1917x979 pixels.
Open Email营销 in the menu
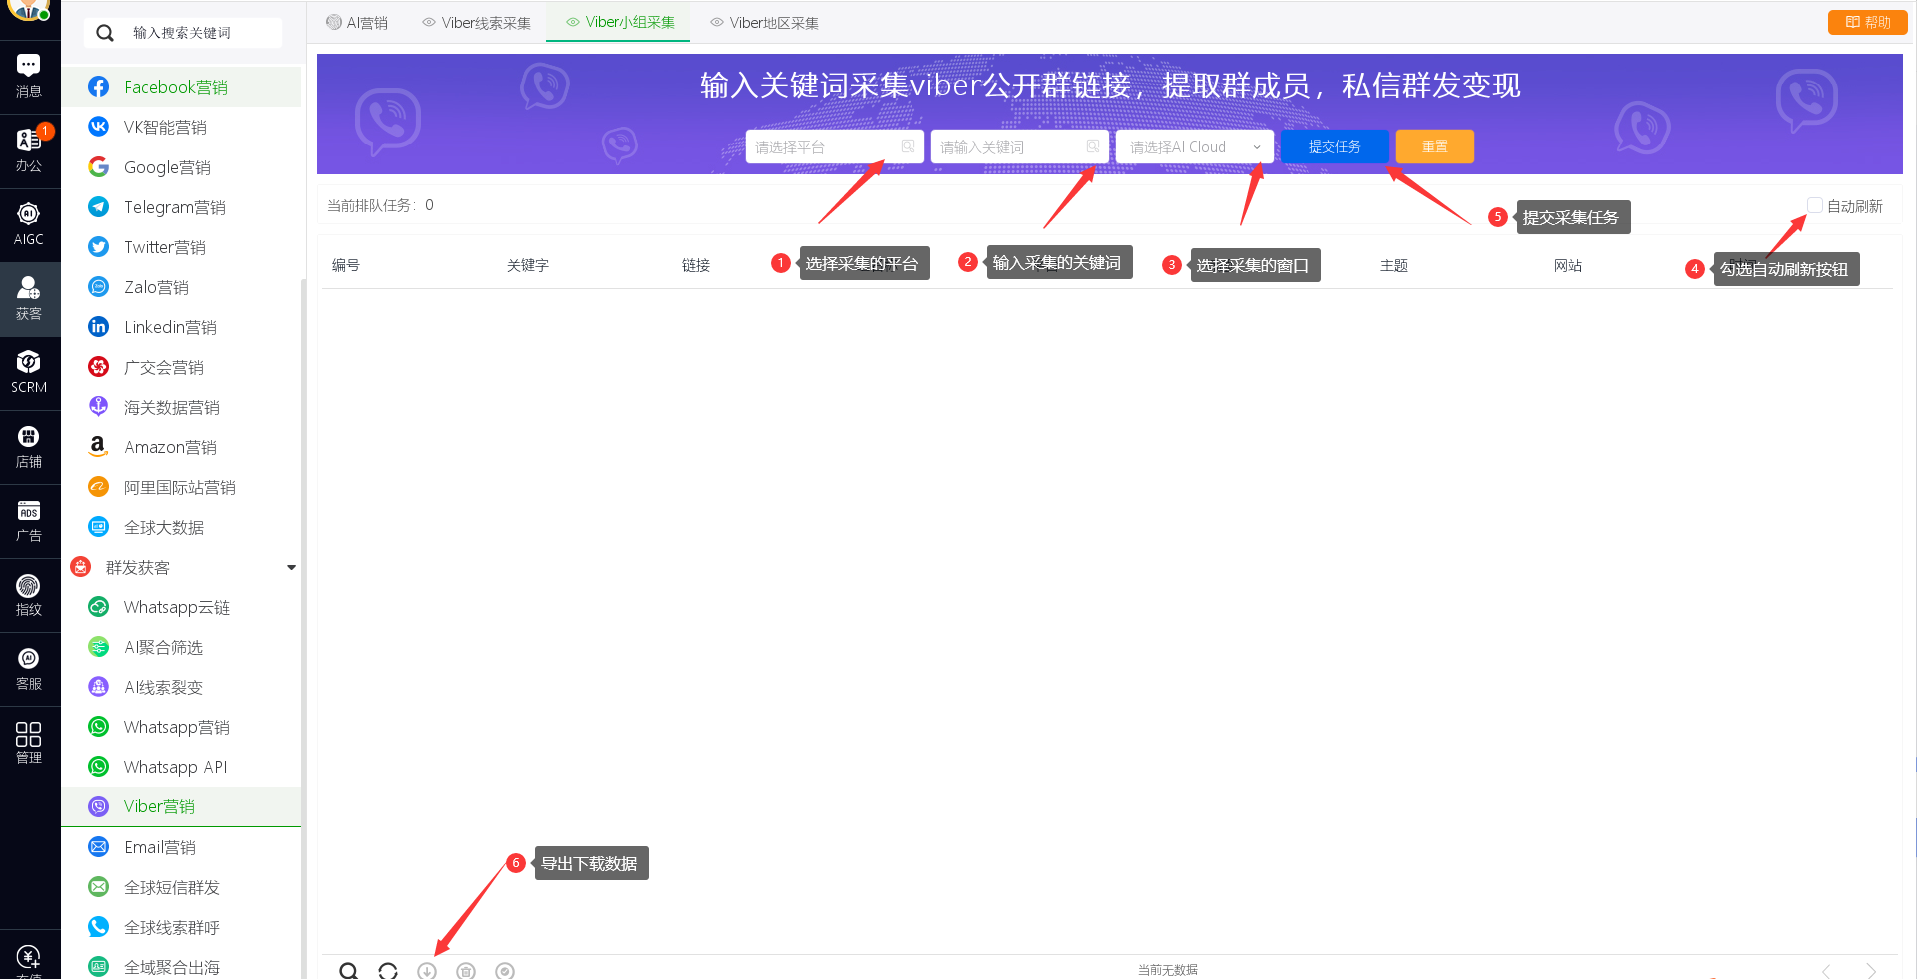coord(181,847)
